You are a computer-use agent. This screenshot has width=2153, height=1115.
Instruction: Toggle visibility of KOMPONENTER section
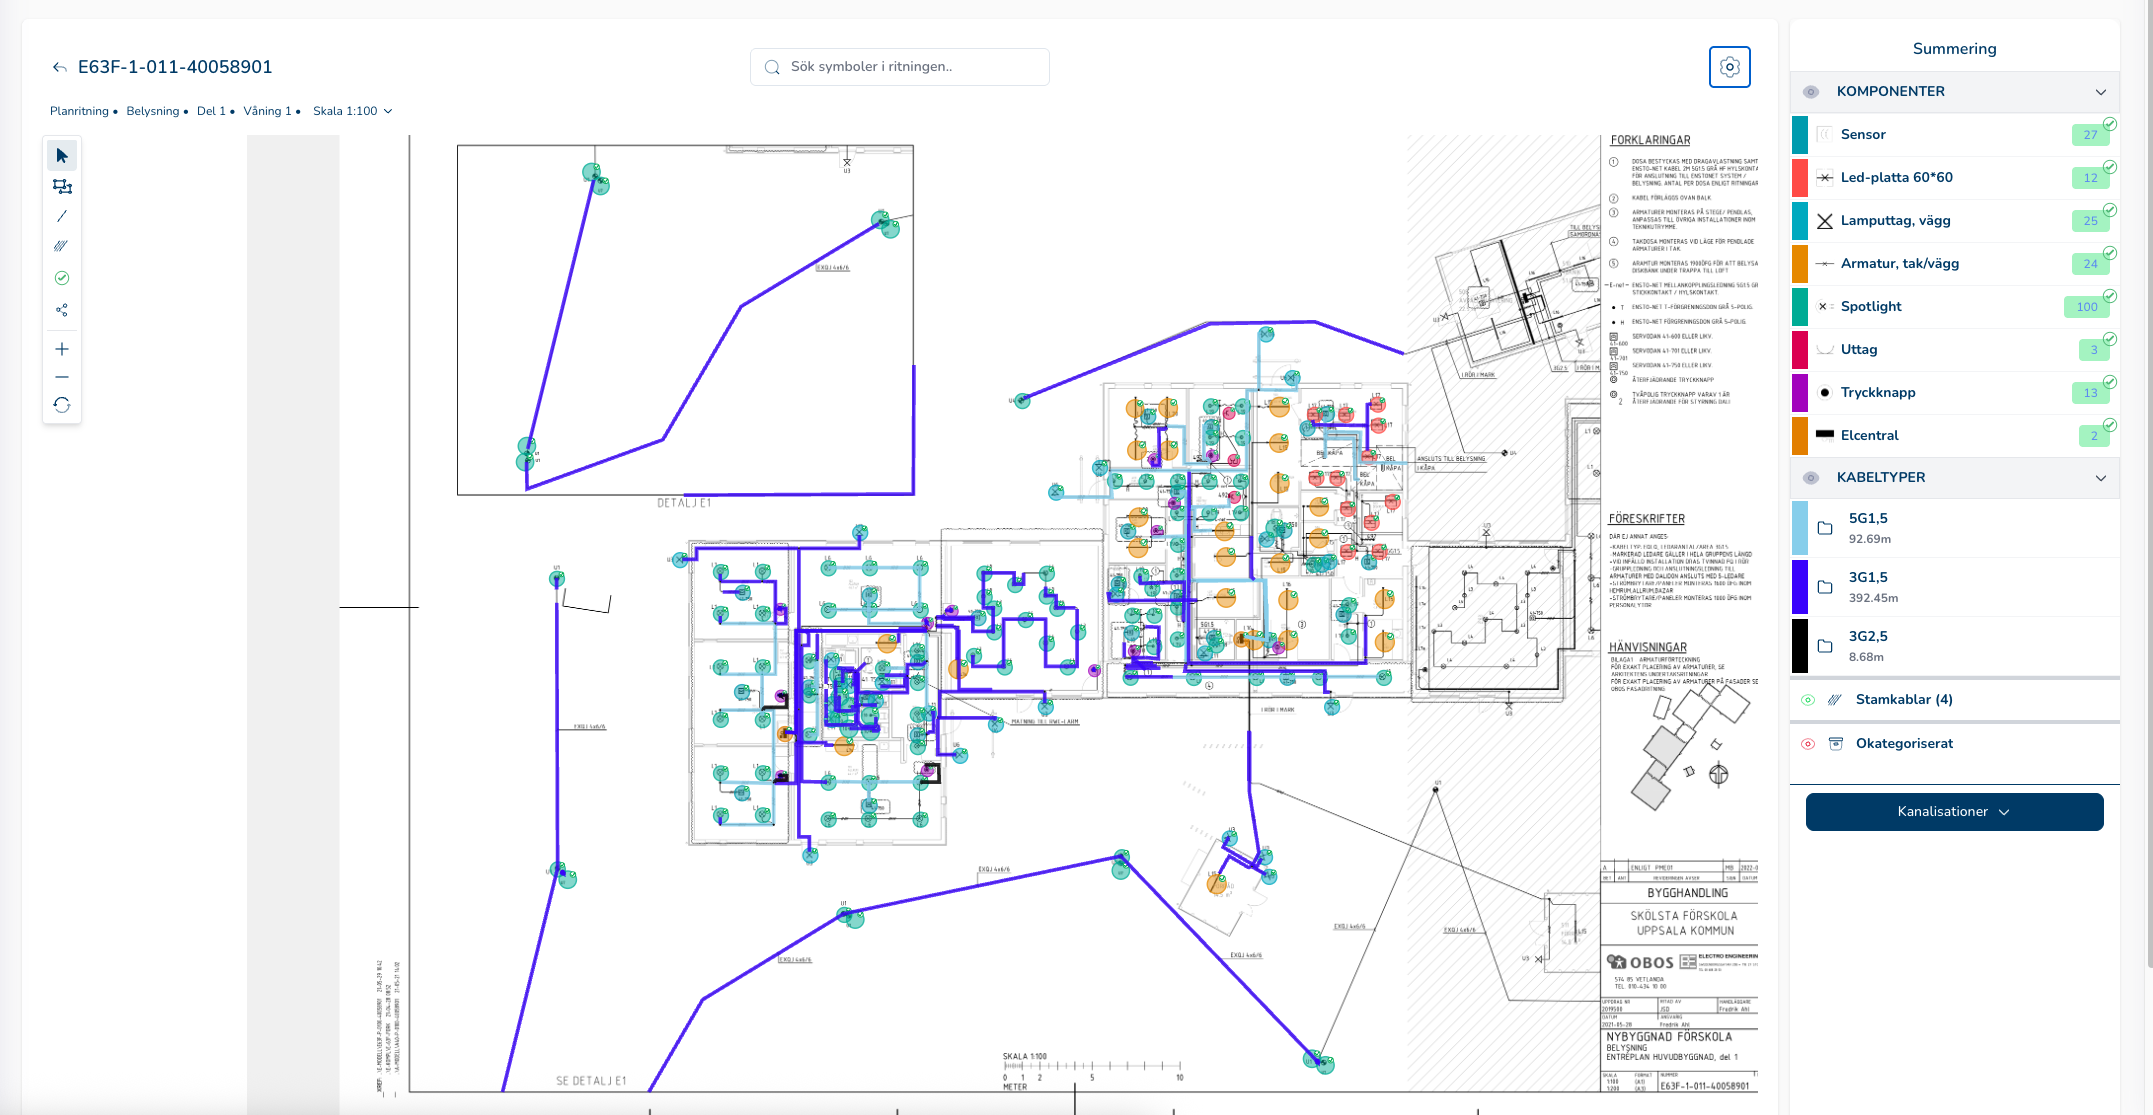pos(1811,92)
